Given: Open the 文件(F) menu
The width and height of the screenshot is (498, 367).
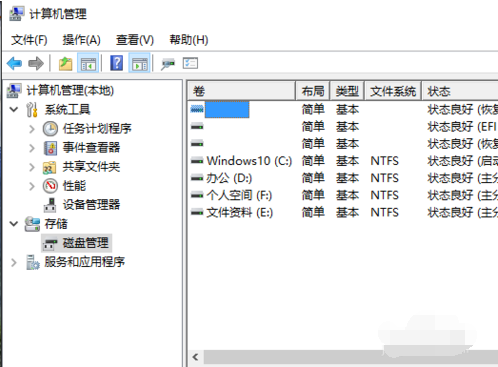Looking at the screenshot, I should pos(29,40).
